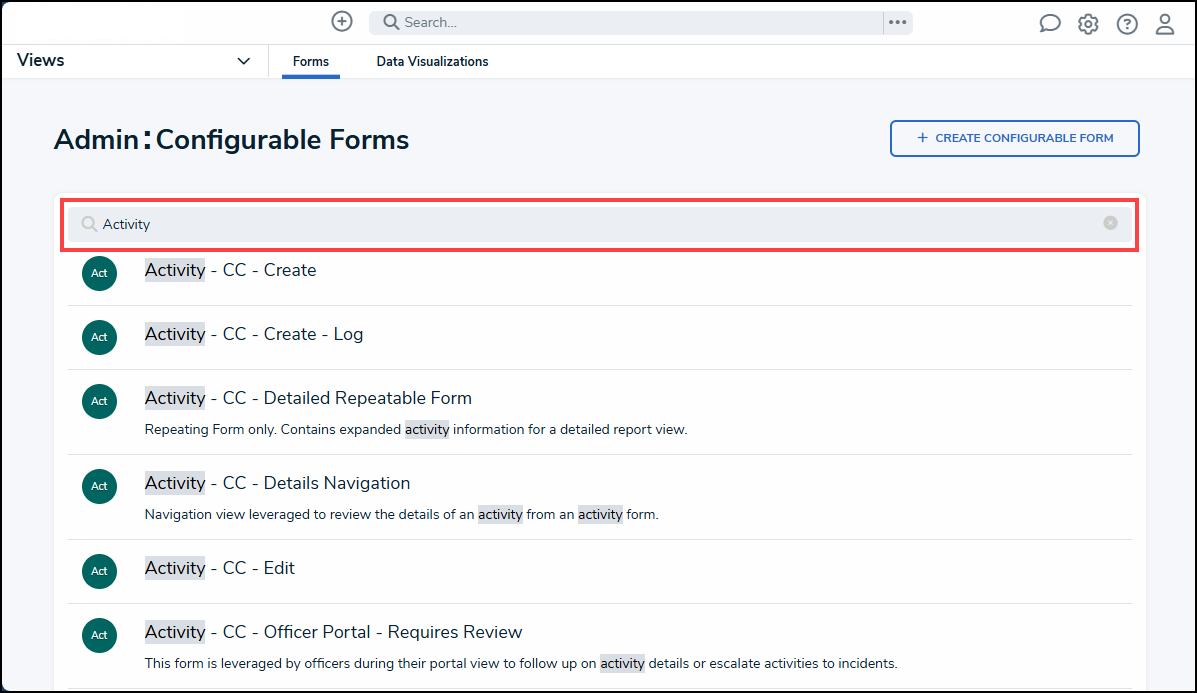Click the Act badge beside Activity - CC - Create
The image size is (1197, 693).
[99, 273]
